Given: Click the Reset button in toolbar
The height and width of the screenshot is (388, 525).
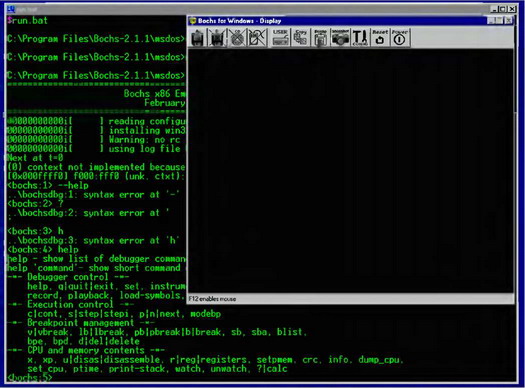Looking at the screenshot, I should tap(380, 37).
